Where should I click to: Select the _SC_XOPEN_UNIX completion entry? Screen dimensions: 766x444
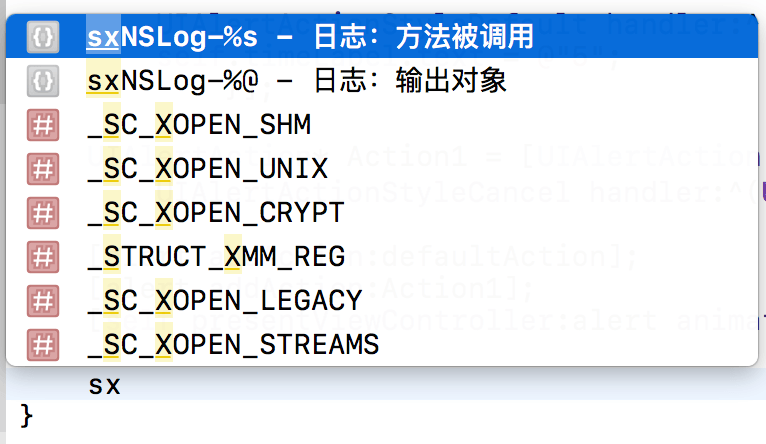coord(382,169)
